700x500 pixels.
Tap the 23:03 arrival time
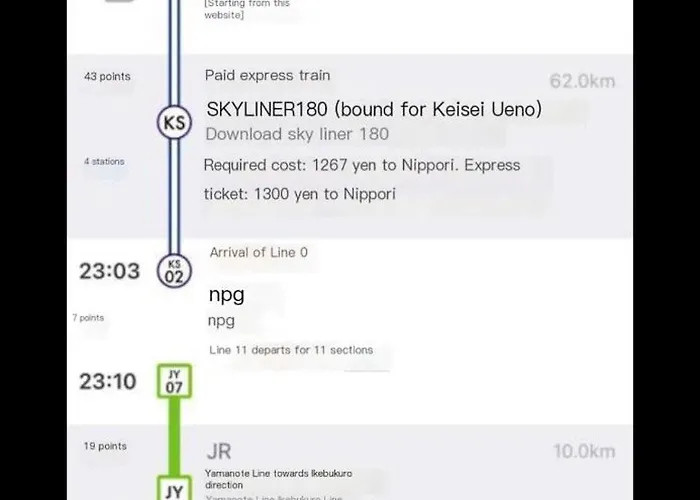click(109, 271)
